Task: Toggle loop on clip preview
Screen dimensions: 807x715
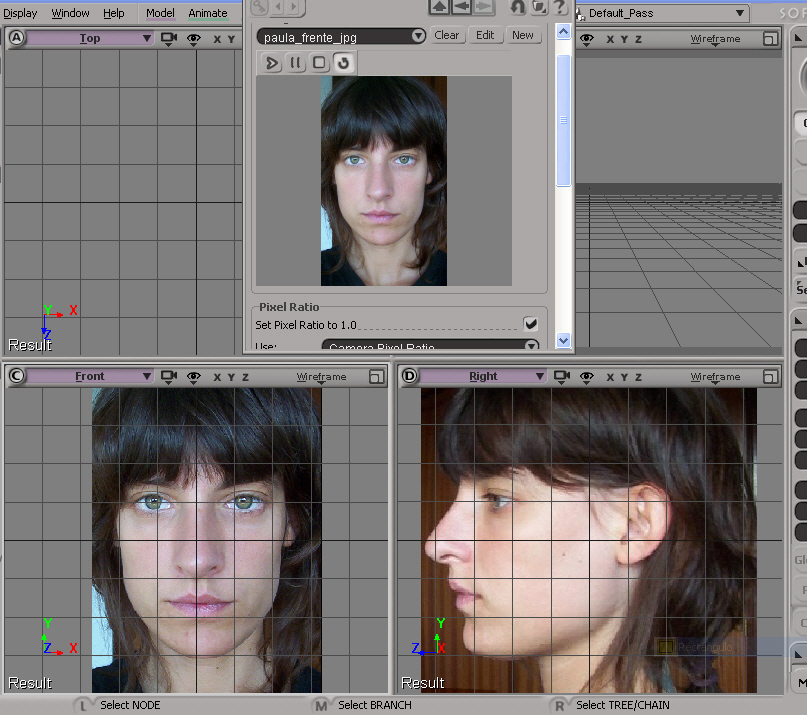Action: 343,63
